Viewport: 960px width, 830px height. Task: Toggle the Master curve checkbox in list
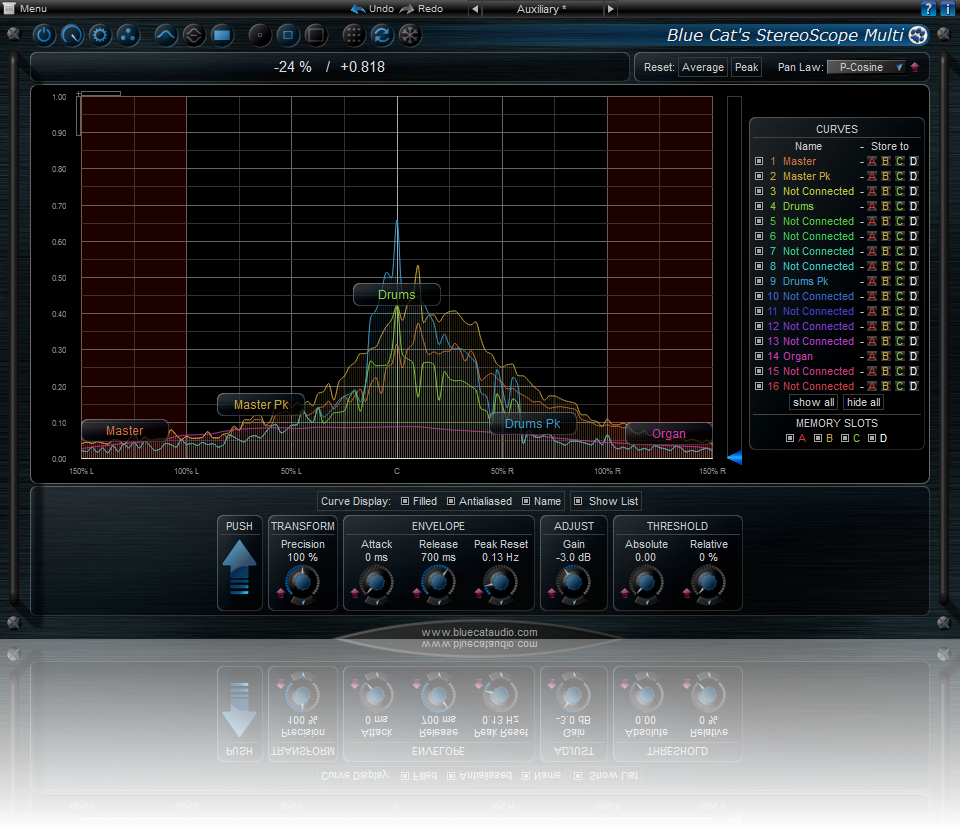click(x=759, y=161)
